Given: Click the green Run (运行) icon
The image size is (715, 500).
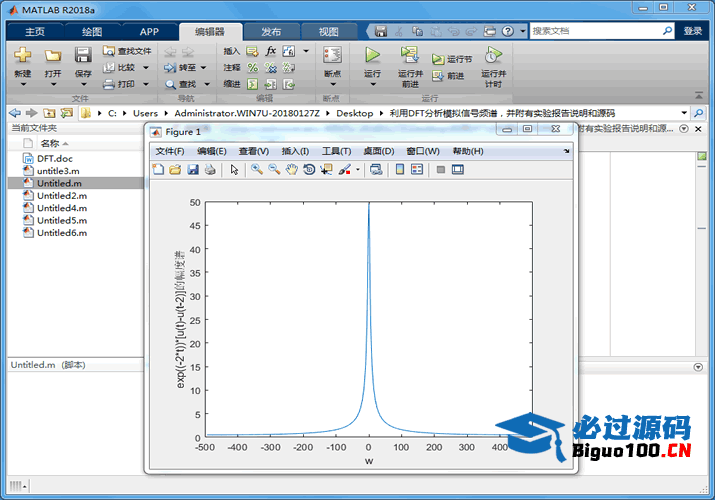Looking at the screenshot, I should click(x=373, y=55).
